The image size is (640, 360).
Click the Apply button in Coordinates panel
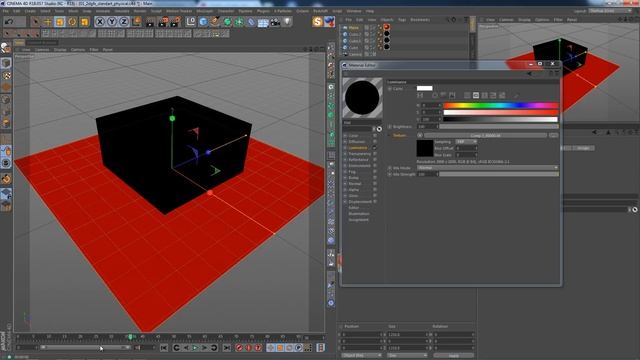click(x=453, y=356)
